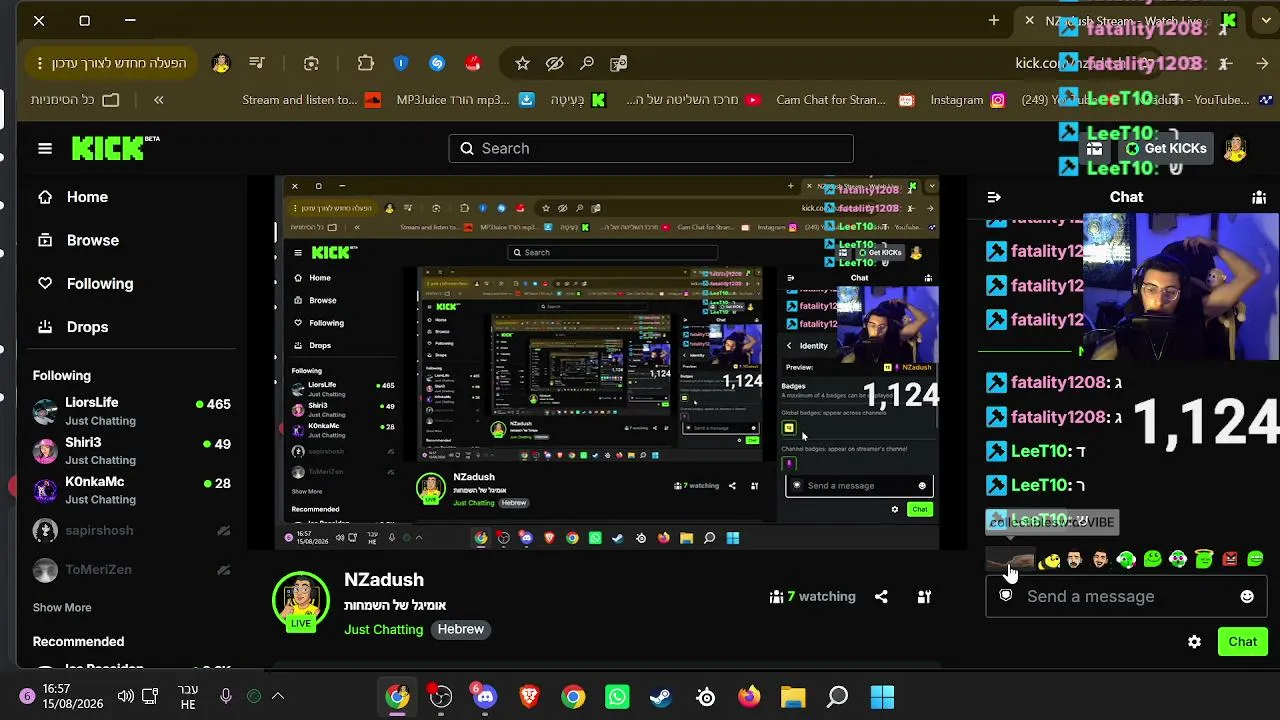This screenshot has height=720, width=1280.
Task: Open the volume control in tray
Action: coord(125,696)
